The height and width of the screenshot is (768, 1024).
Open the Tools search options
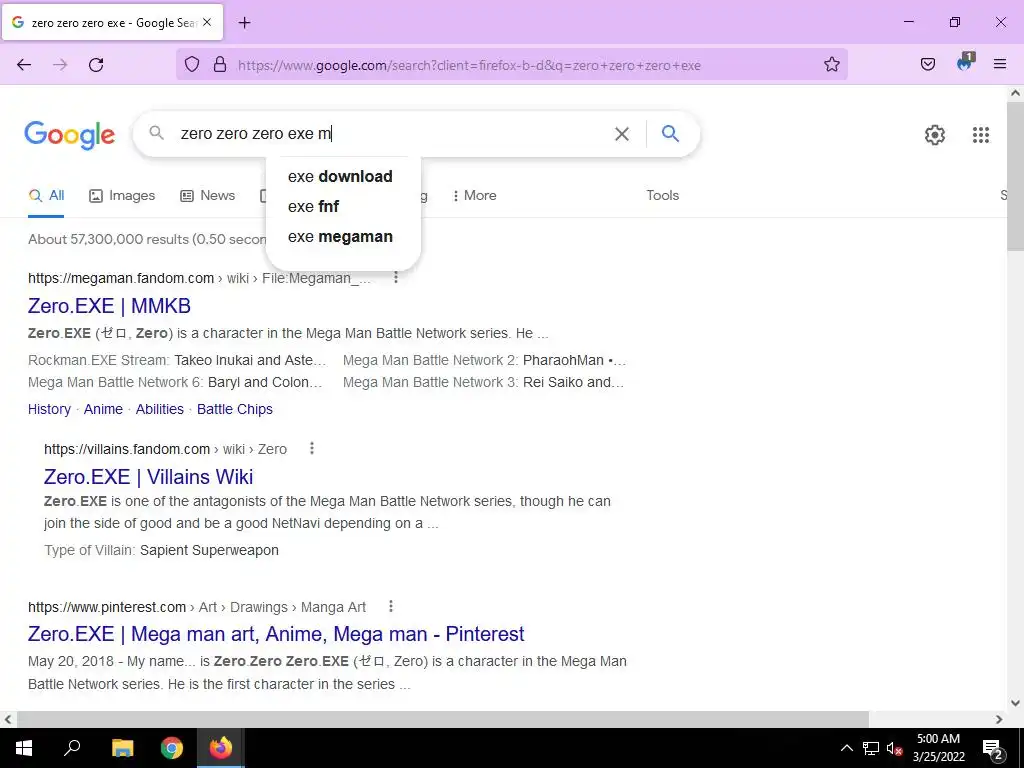coord(662,195)
